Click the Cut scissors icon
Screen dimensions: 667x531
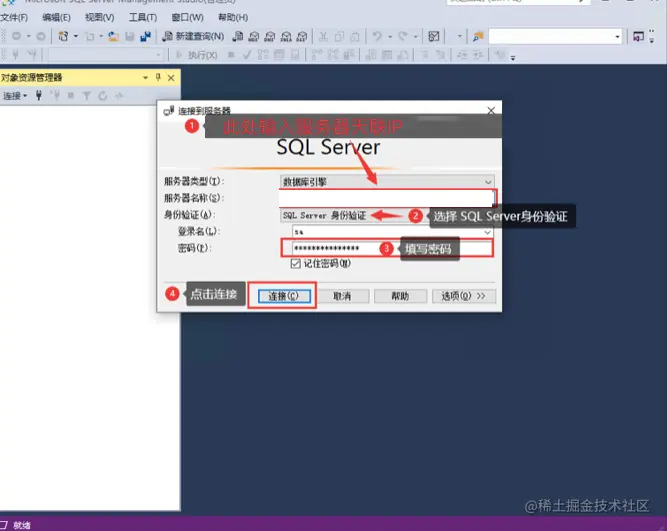coord(323,37)
